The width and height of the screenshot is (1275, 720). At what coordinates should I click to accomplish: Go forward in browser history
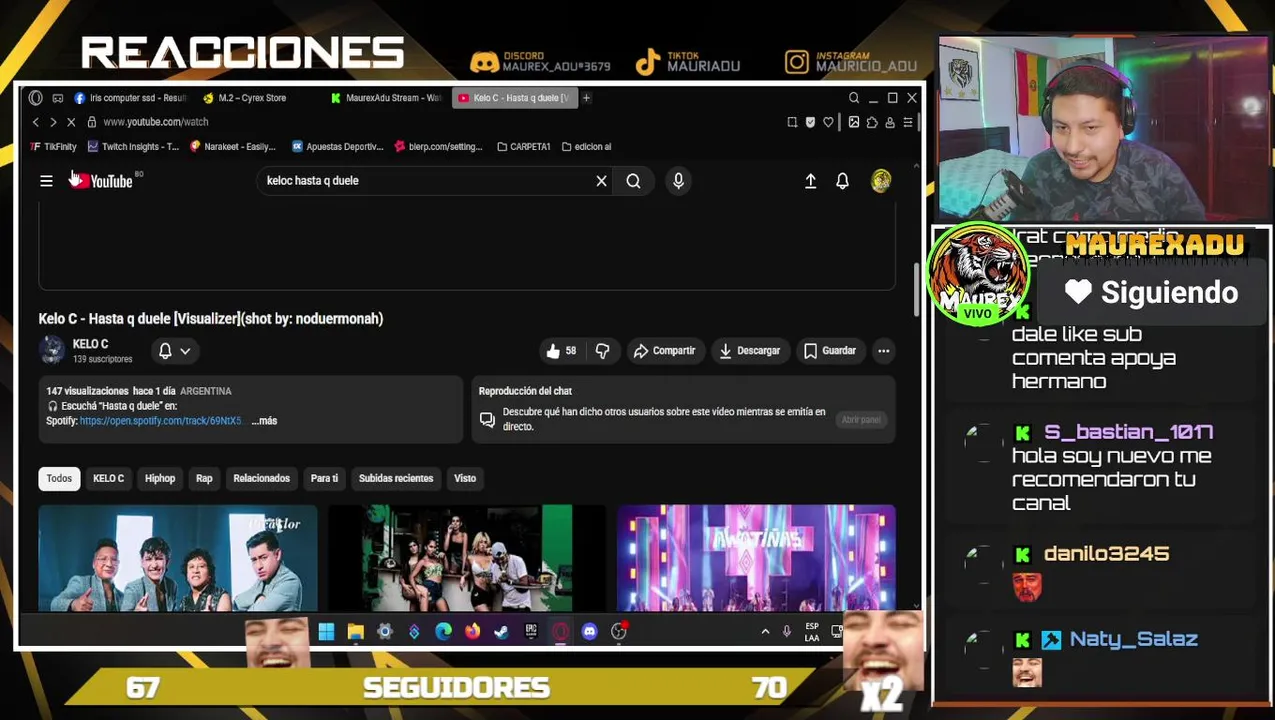click(53, 122)
